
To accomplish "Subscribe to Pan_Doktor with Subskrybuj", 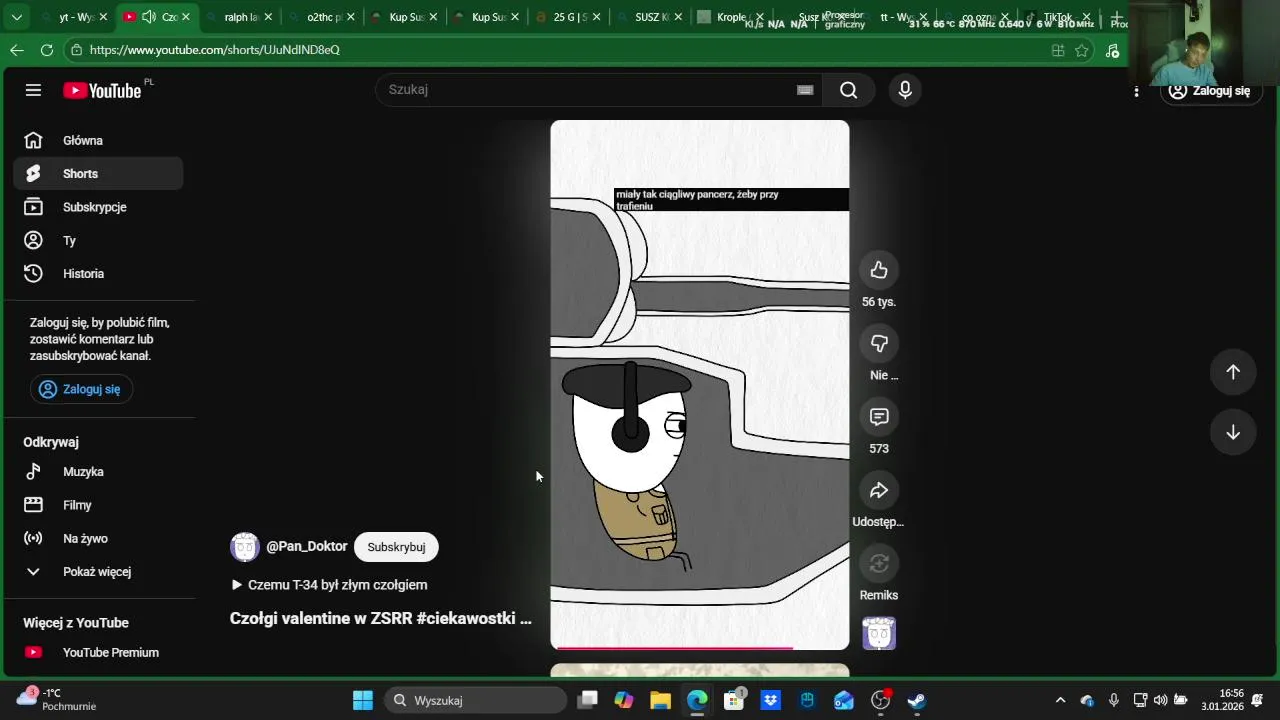I will 396,547.
